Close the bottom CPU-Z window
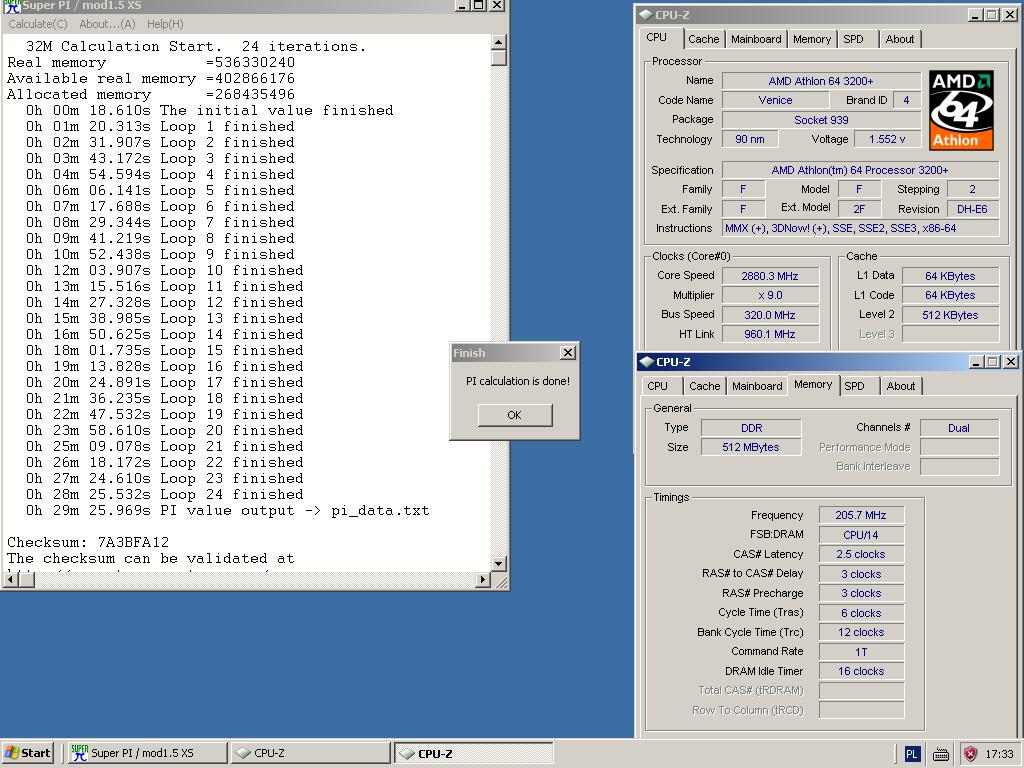This screenshot has height=768, width=1024. coord(1010,361)
